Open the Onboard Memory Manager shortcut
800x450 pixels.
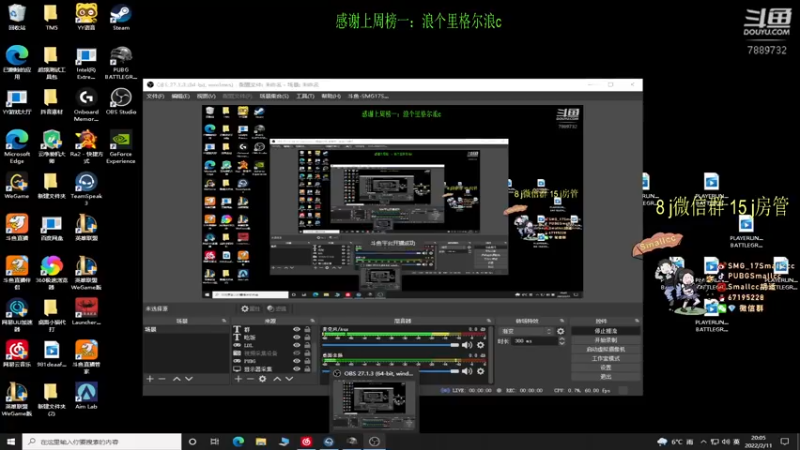(86, 105)
